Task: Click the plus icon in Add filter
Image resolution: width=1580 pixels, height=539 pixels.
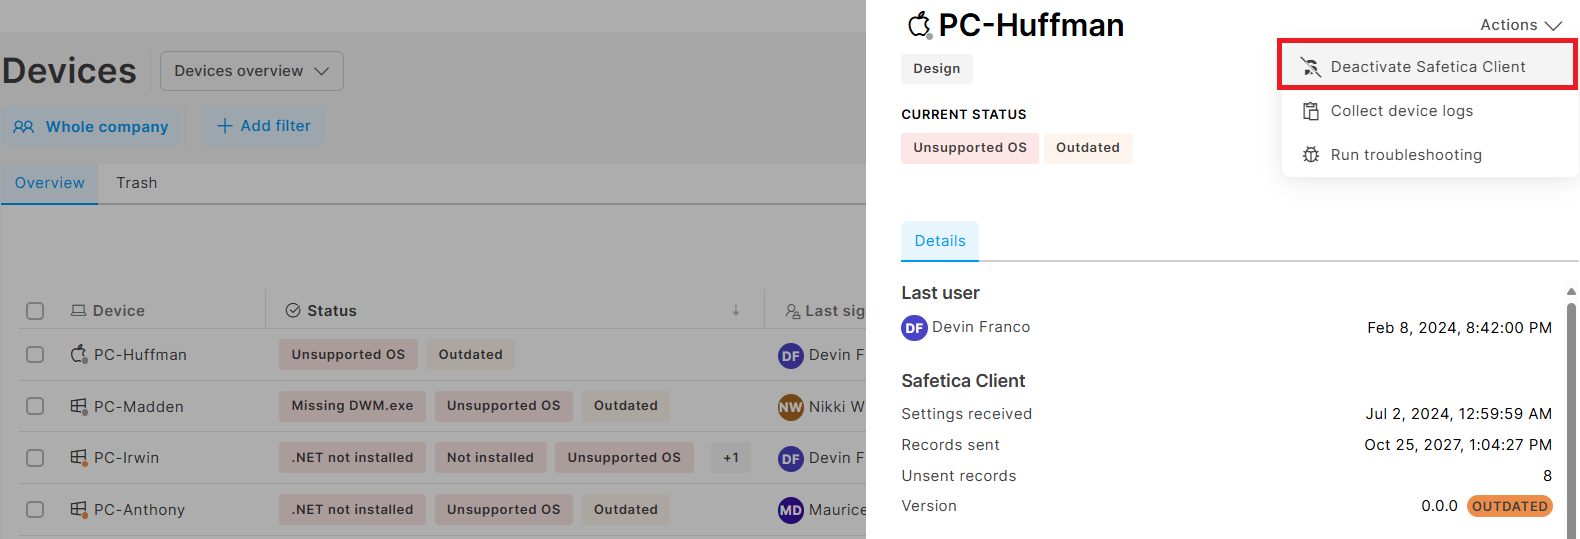Action: [225, 126]
